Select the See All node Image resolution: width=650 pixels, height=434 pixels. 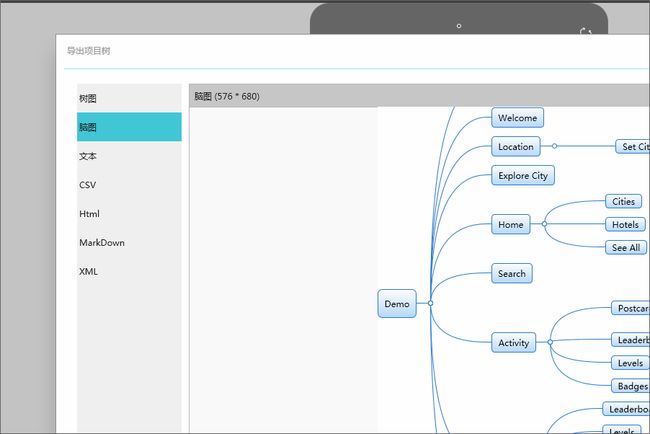point(626,248)
